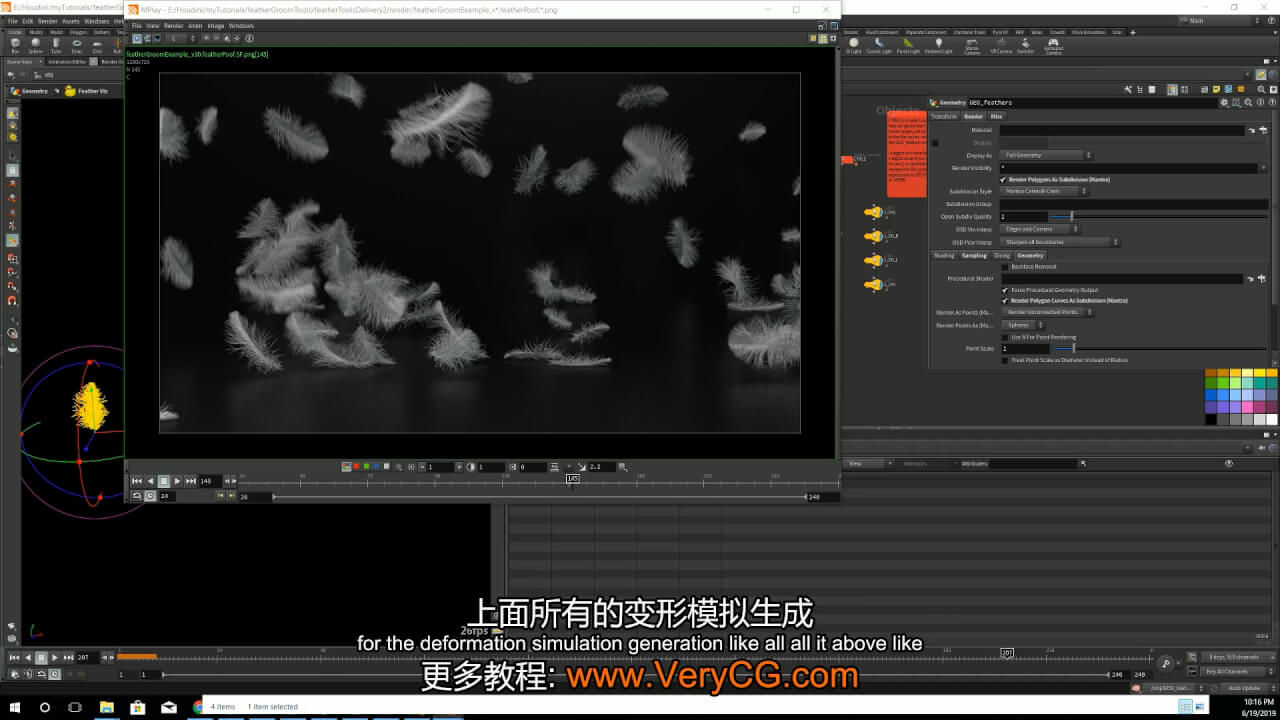Click parameter pane gear settings icon

pyautogui.click(x=1224, y=102)
